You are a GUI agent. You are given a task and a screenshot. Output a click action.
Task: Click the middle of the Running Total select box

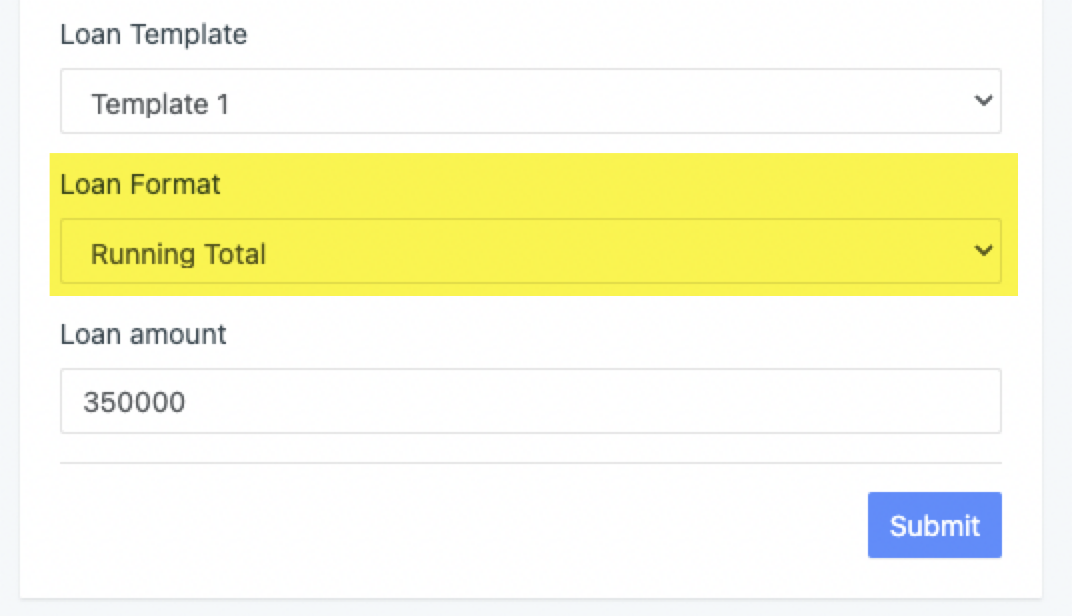point(530,251)
